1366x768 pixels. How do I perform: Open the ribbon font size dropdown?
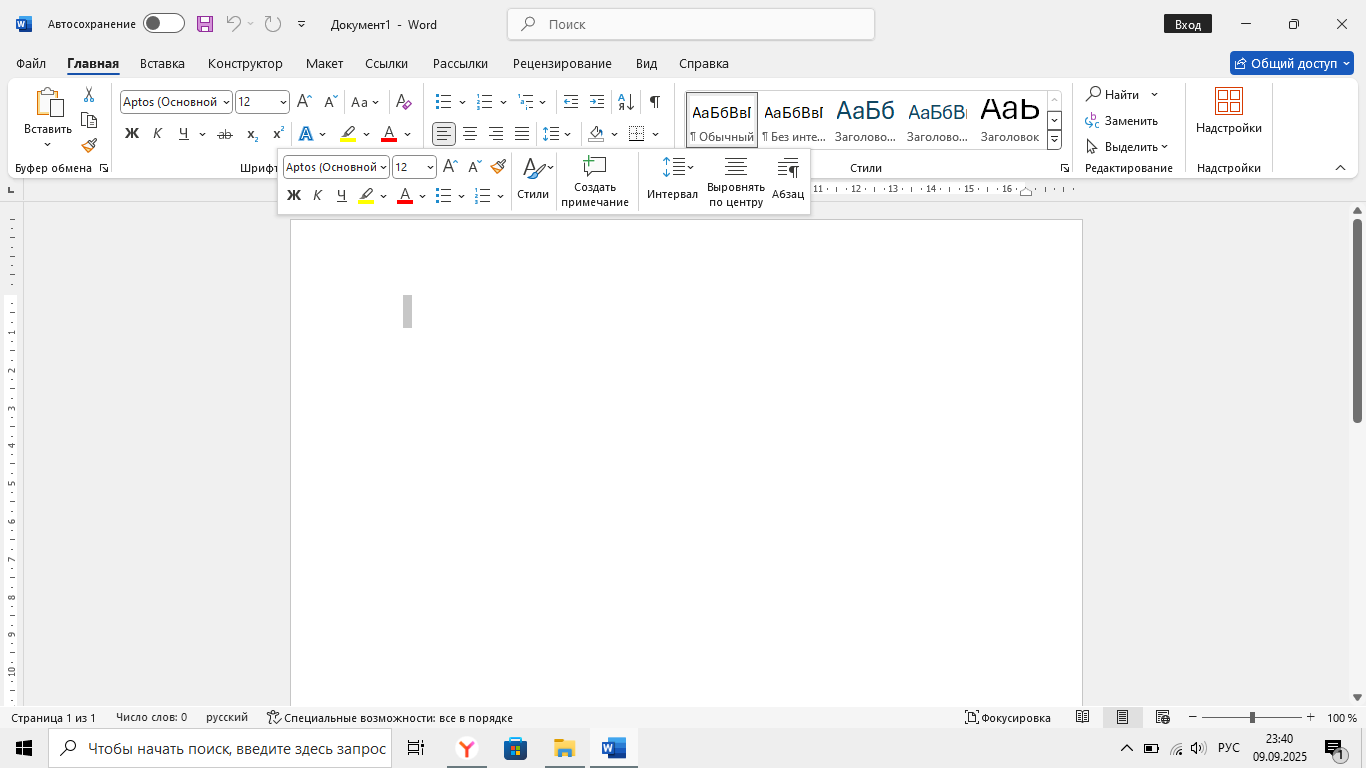click(x=283, y=102)
